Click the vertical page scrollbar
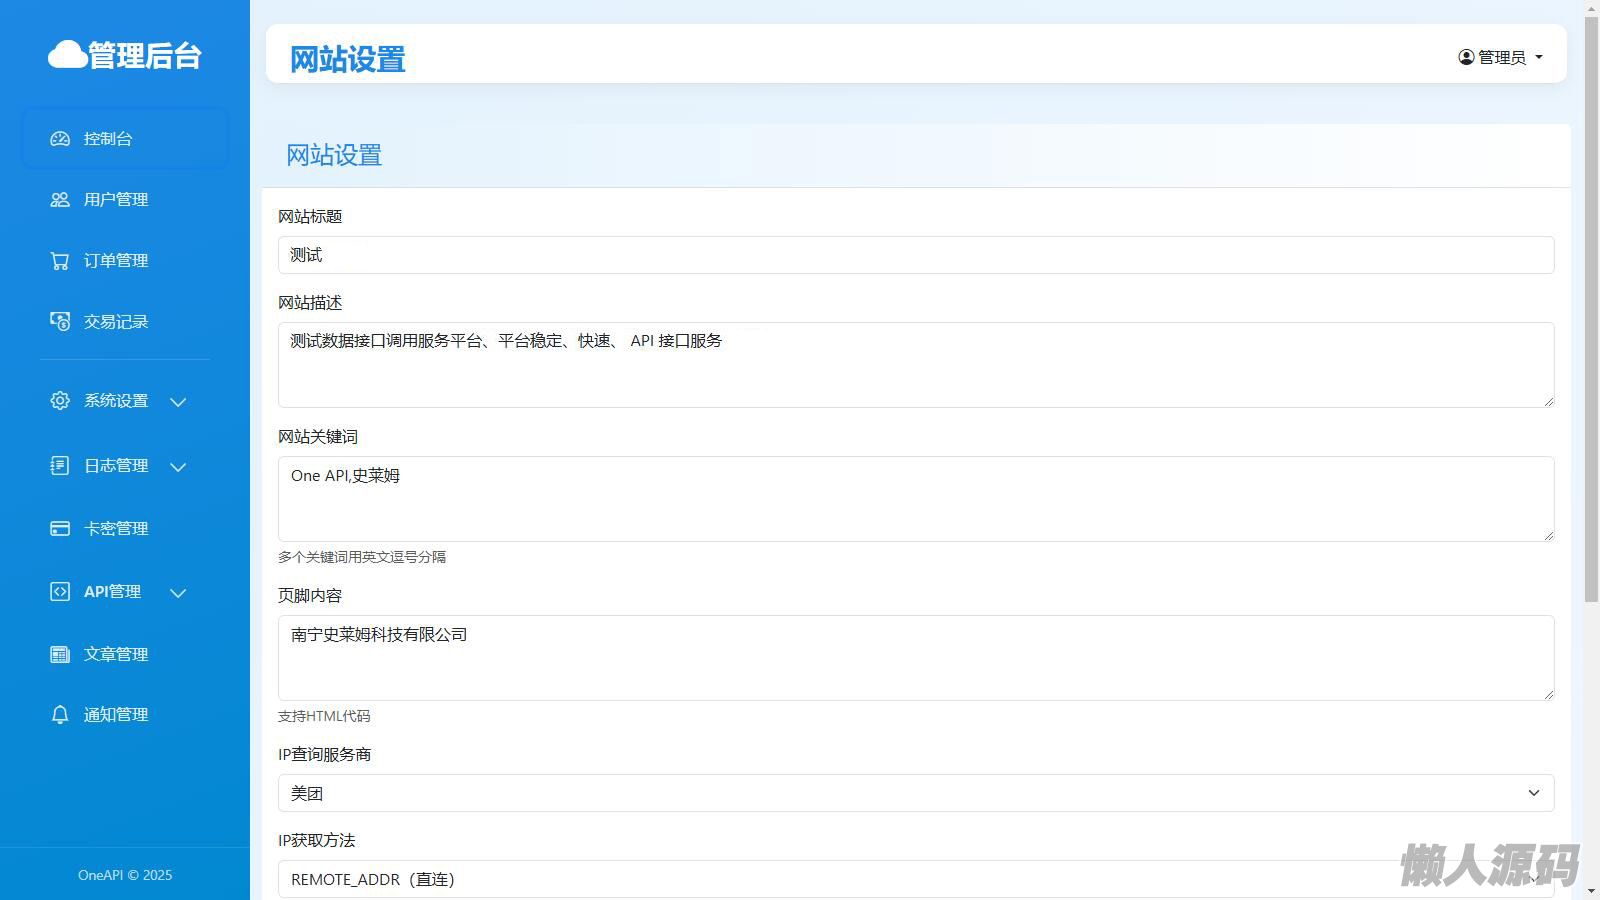 pyautogui.click(x=1591, y=300)
